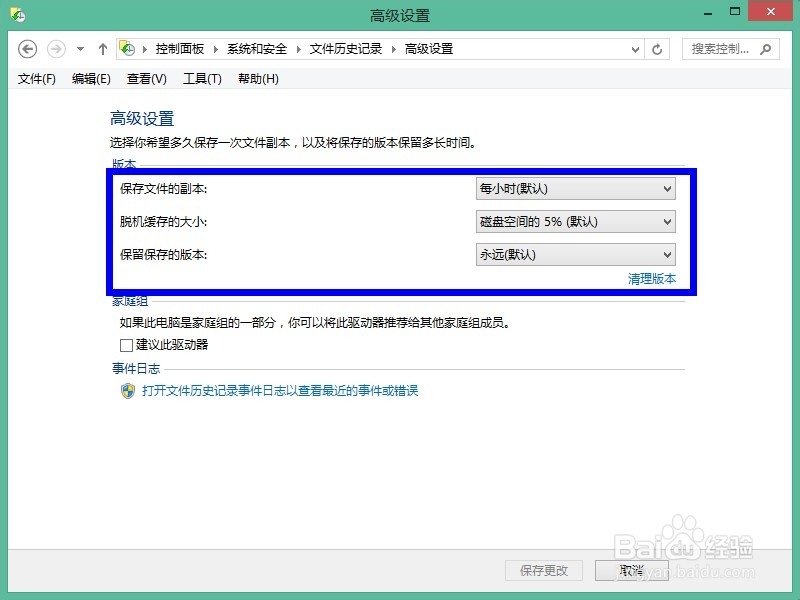This screenshot has height=600, width=800.
Task: Click the back navigation arrow
Action: 28,48
